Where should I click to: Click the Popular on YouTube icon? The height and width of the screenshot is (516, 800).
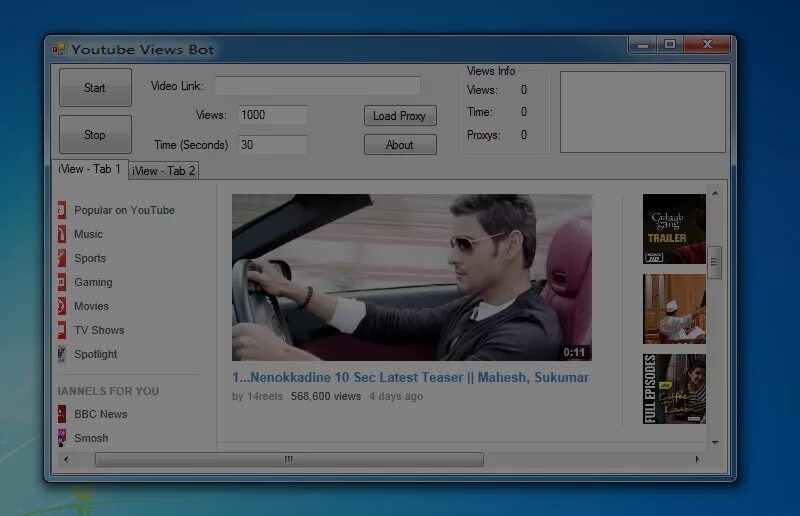coord(62,210)
